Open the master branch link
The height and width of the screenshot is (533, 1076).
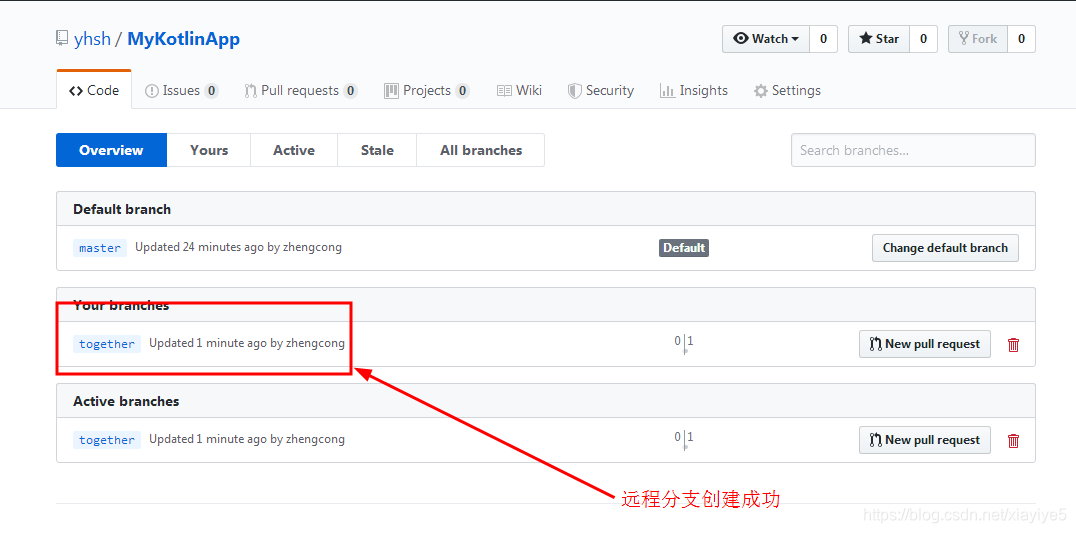point(100,248)
